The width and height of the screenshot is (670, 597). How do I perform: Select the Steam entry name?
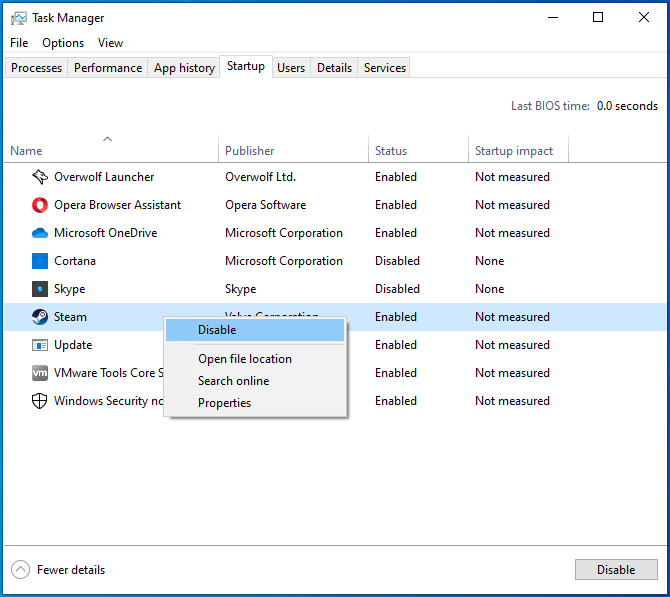(70, 317)
